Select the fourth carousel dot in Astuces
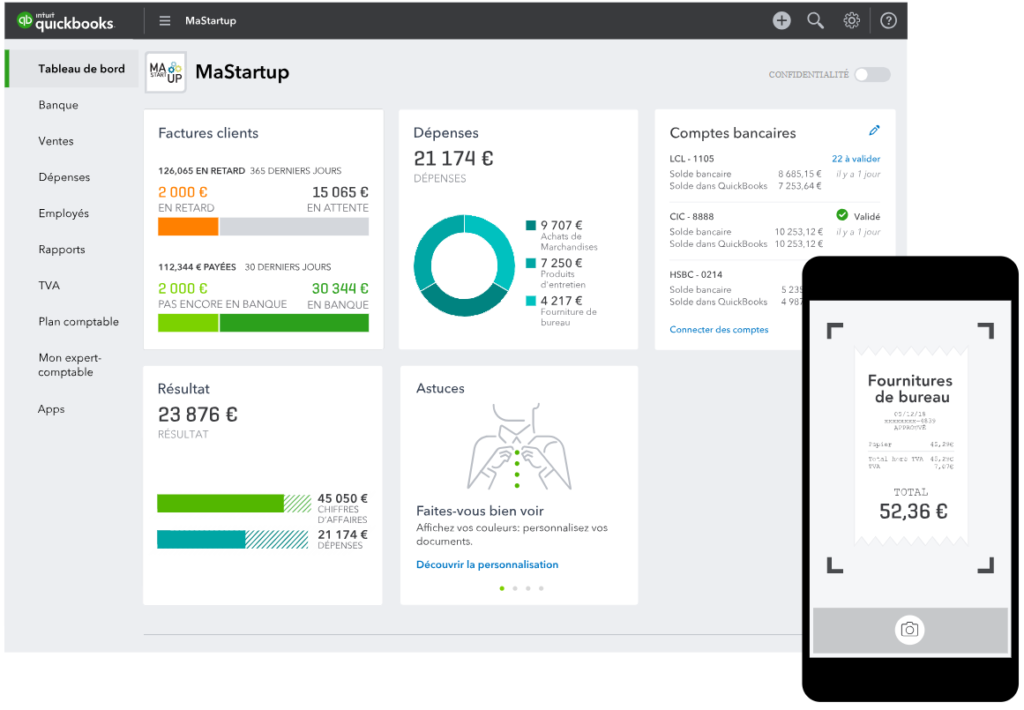1024x710 pixels. pos(541,589)
